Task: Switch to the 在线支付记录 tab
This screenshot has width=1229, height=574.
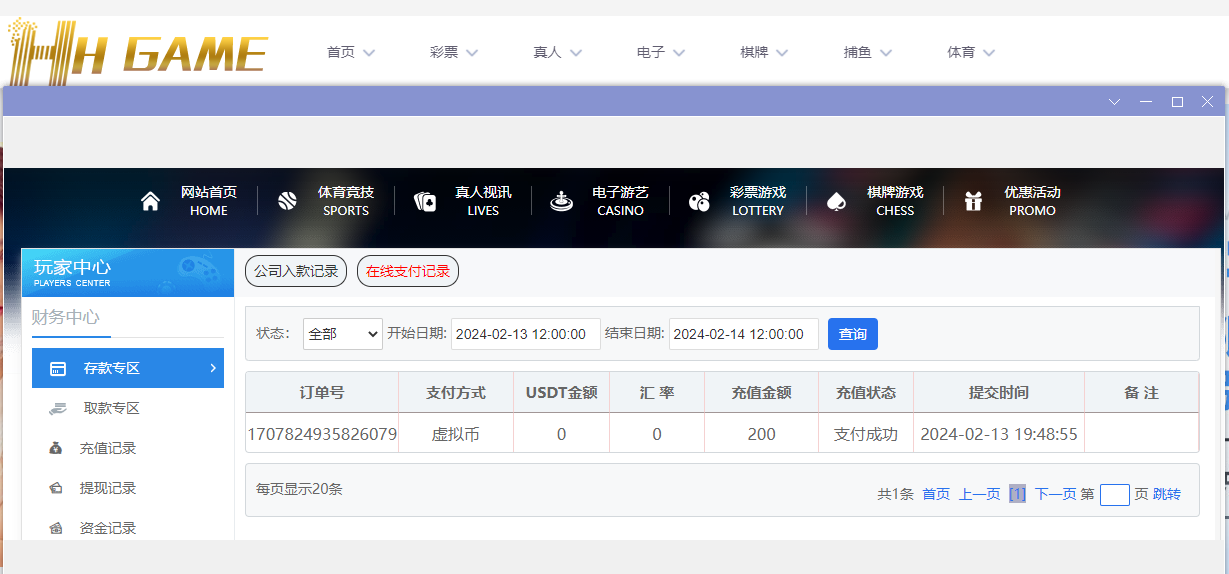Action: tap(407, 271)
